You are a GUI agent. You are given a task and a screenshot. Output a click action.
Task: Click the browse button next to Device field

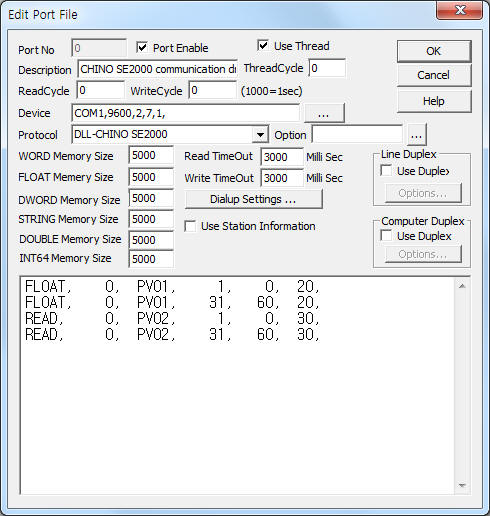(324, 113)
